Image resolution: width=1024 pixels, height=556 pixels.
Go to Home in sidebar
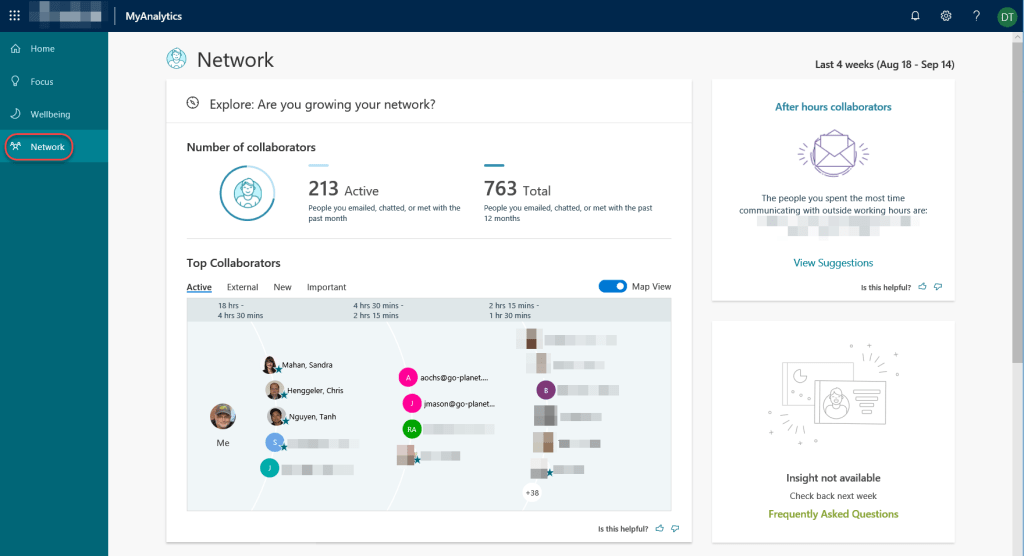click(42, 49)
